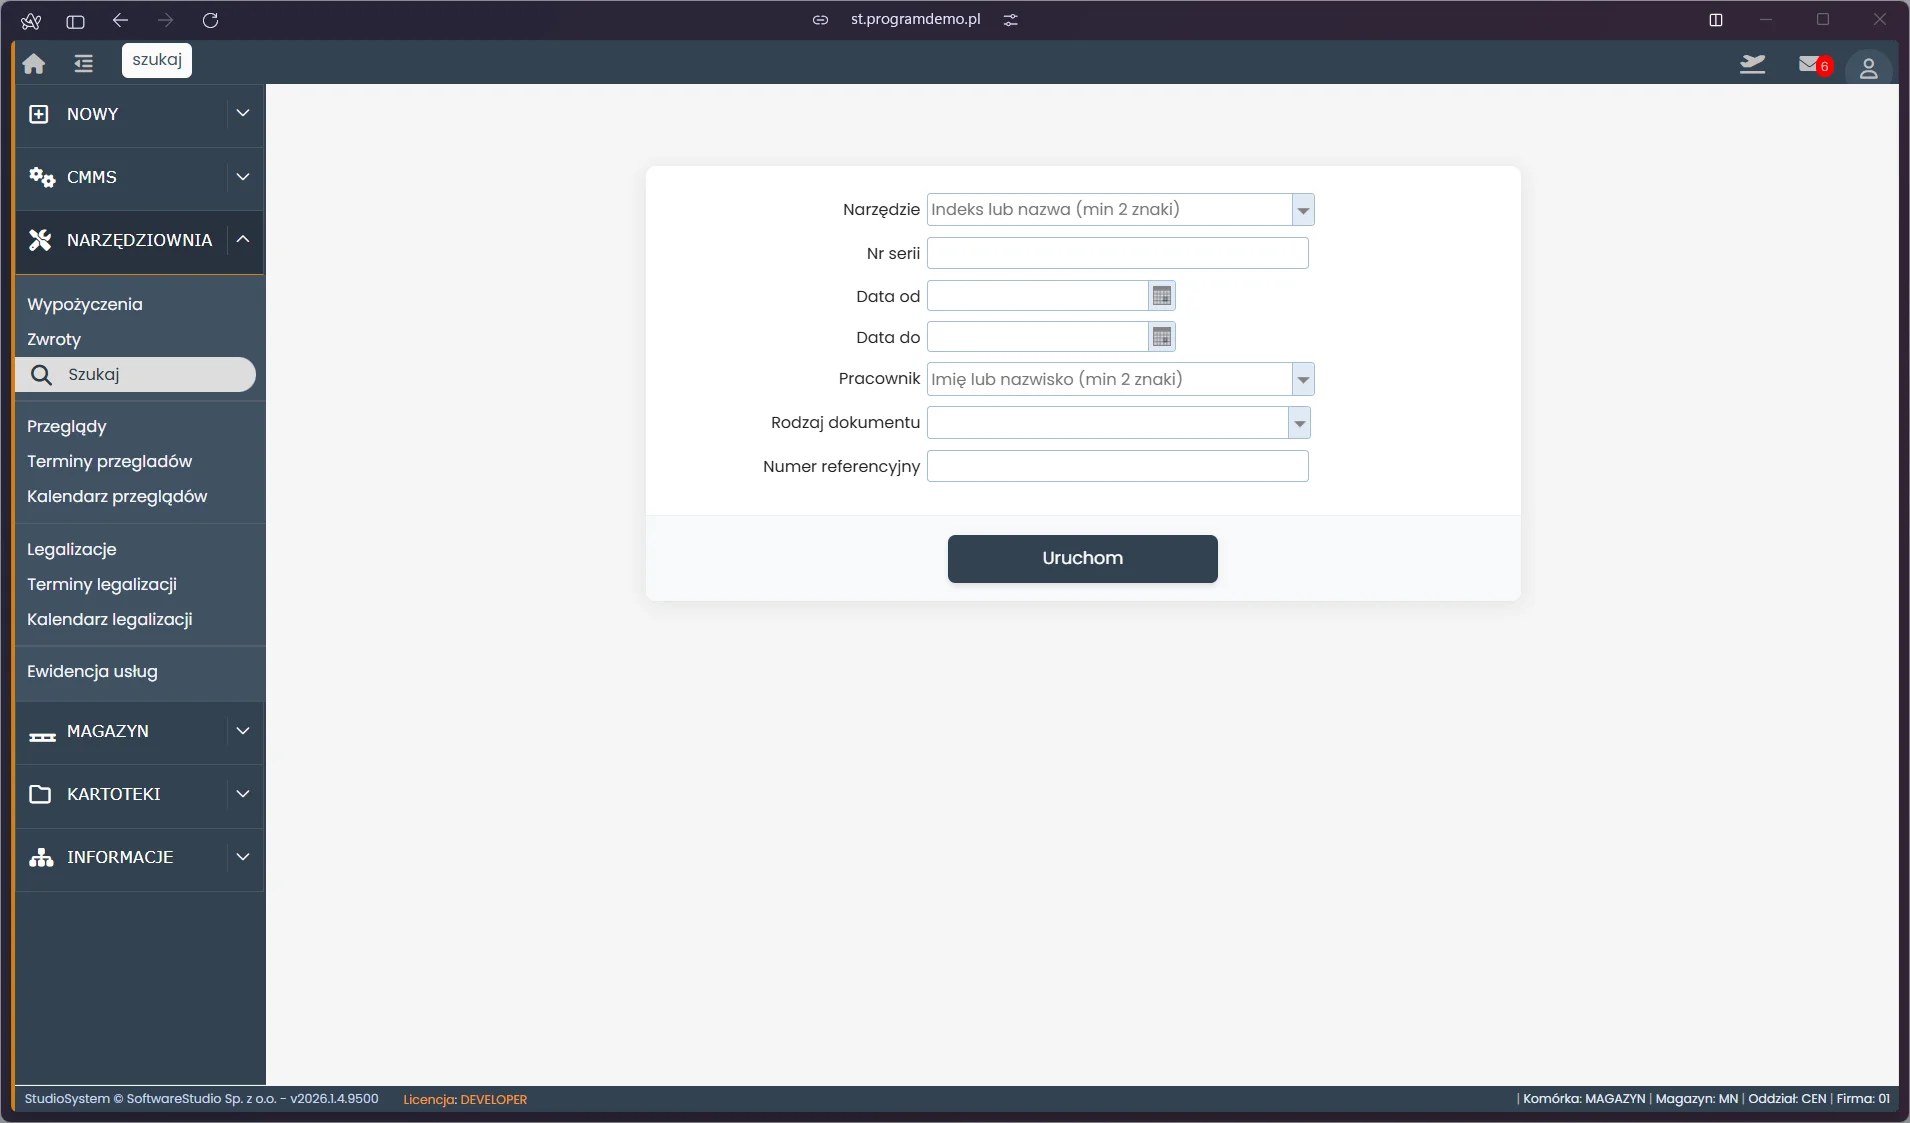Open Legalizacje in sidebar
Screen dimensions: 1910x1123
pos(72,549)
